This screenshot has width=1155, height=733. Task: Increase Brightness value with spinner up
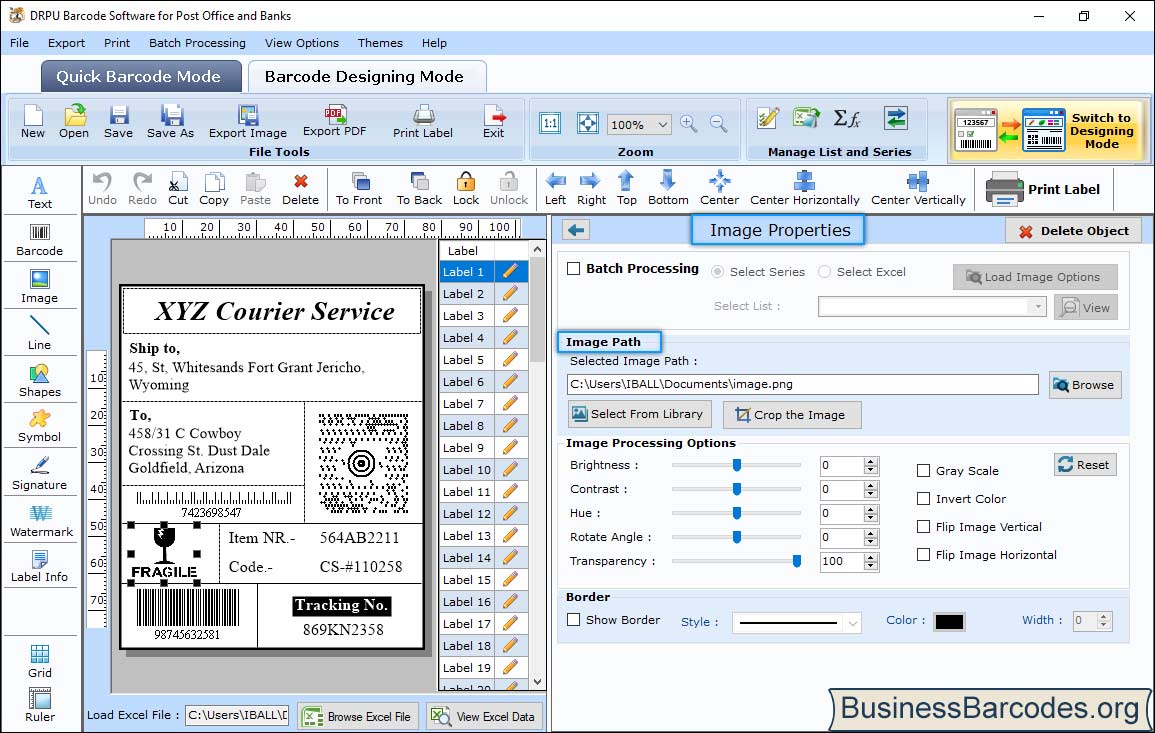click(871, 461)
